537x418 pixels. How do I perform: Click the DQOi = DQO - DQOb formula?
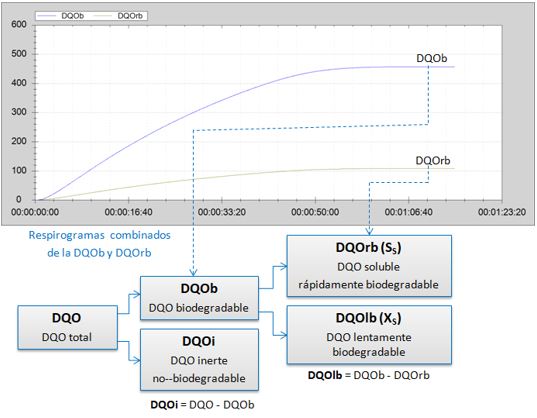(x=202, y=405)
